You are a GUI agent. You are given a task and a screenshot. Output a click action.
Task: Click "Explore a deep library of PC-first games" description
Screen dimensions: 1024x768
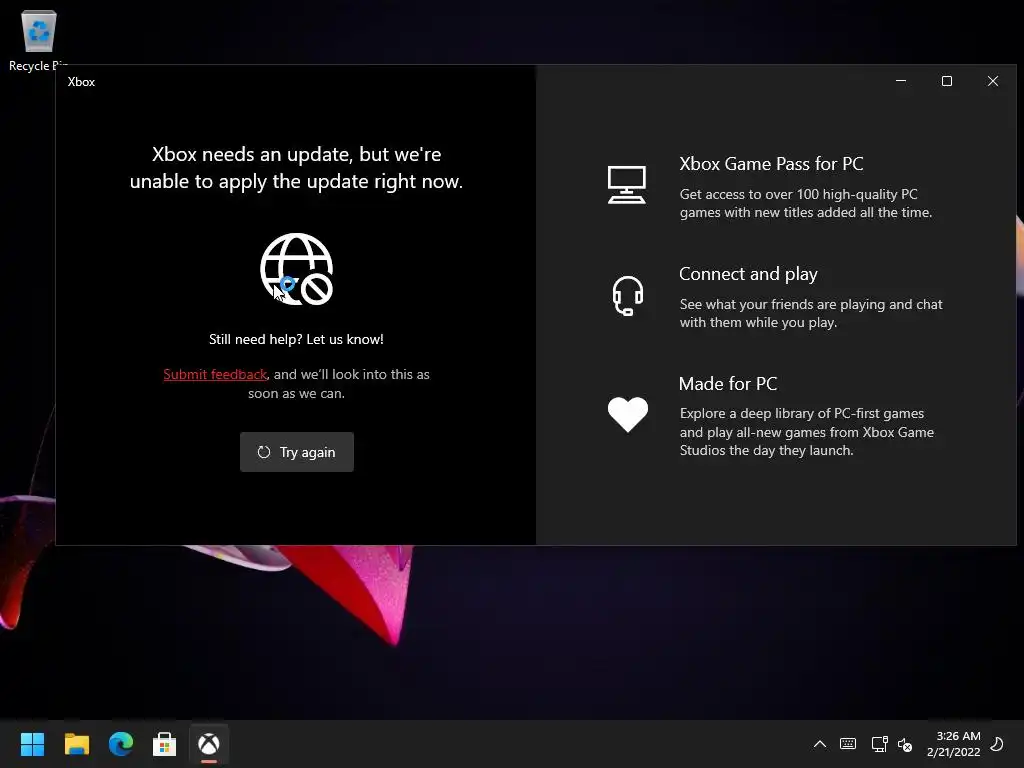click(807, 432)
